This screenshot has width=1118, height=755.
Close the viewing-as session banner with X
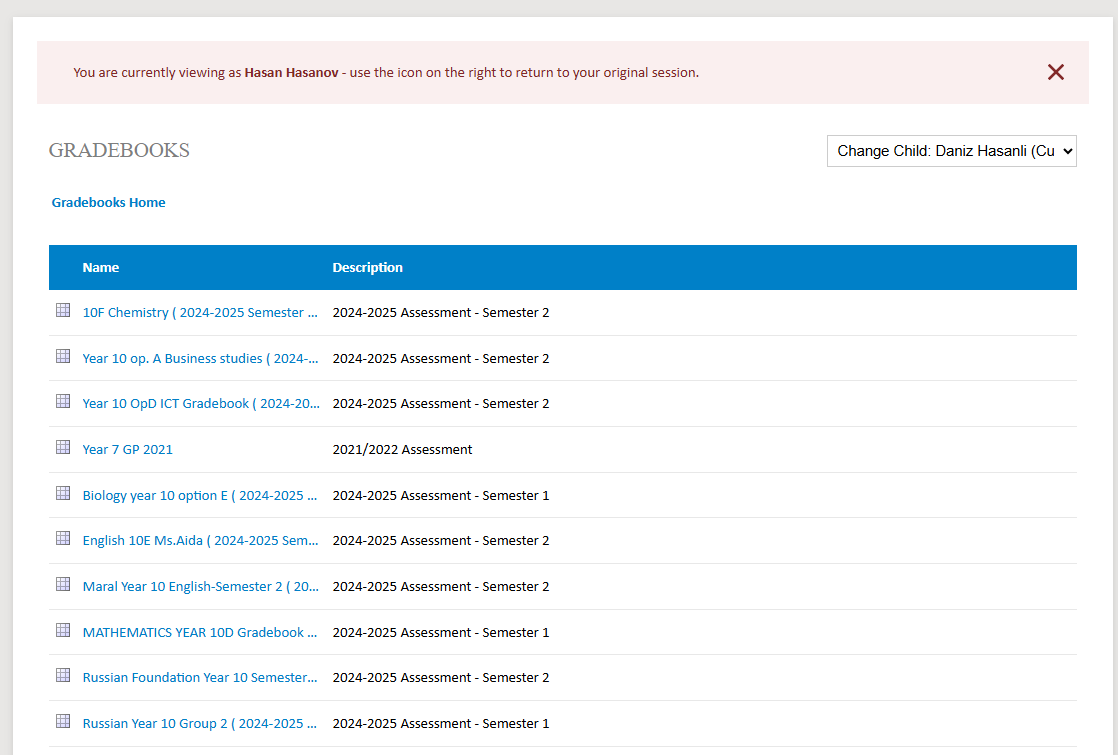coord(1055,72)
